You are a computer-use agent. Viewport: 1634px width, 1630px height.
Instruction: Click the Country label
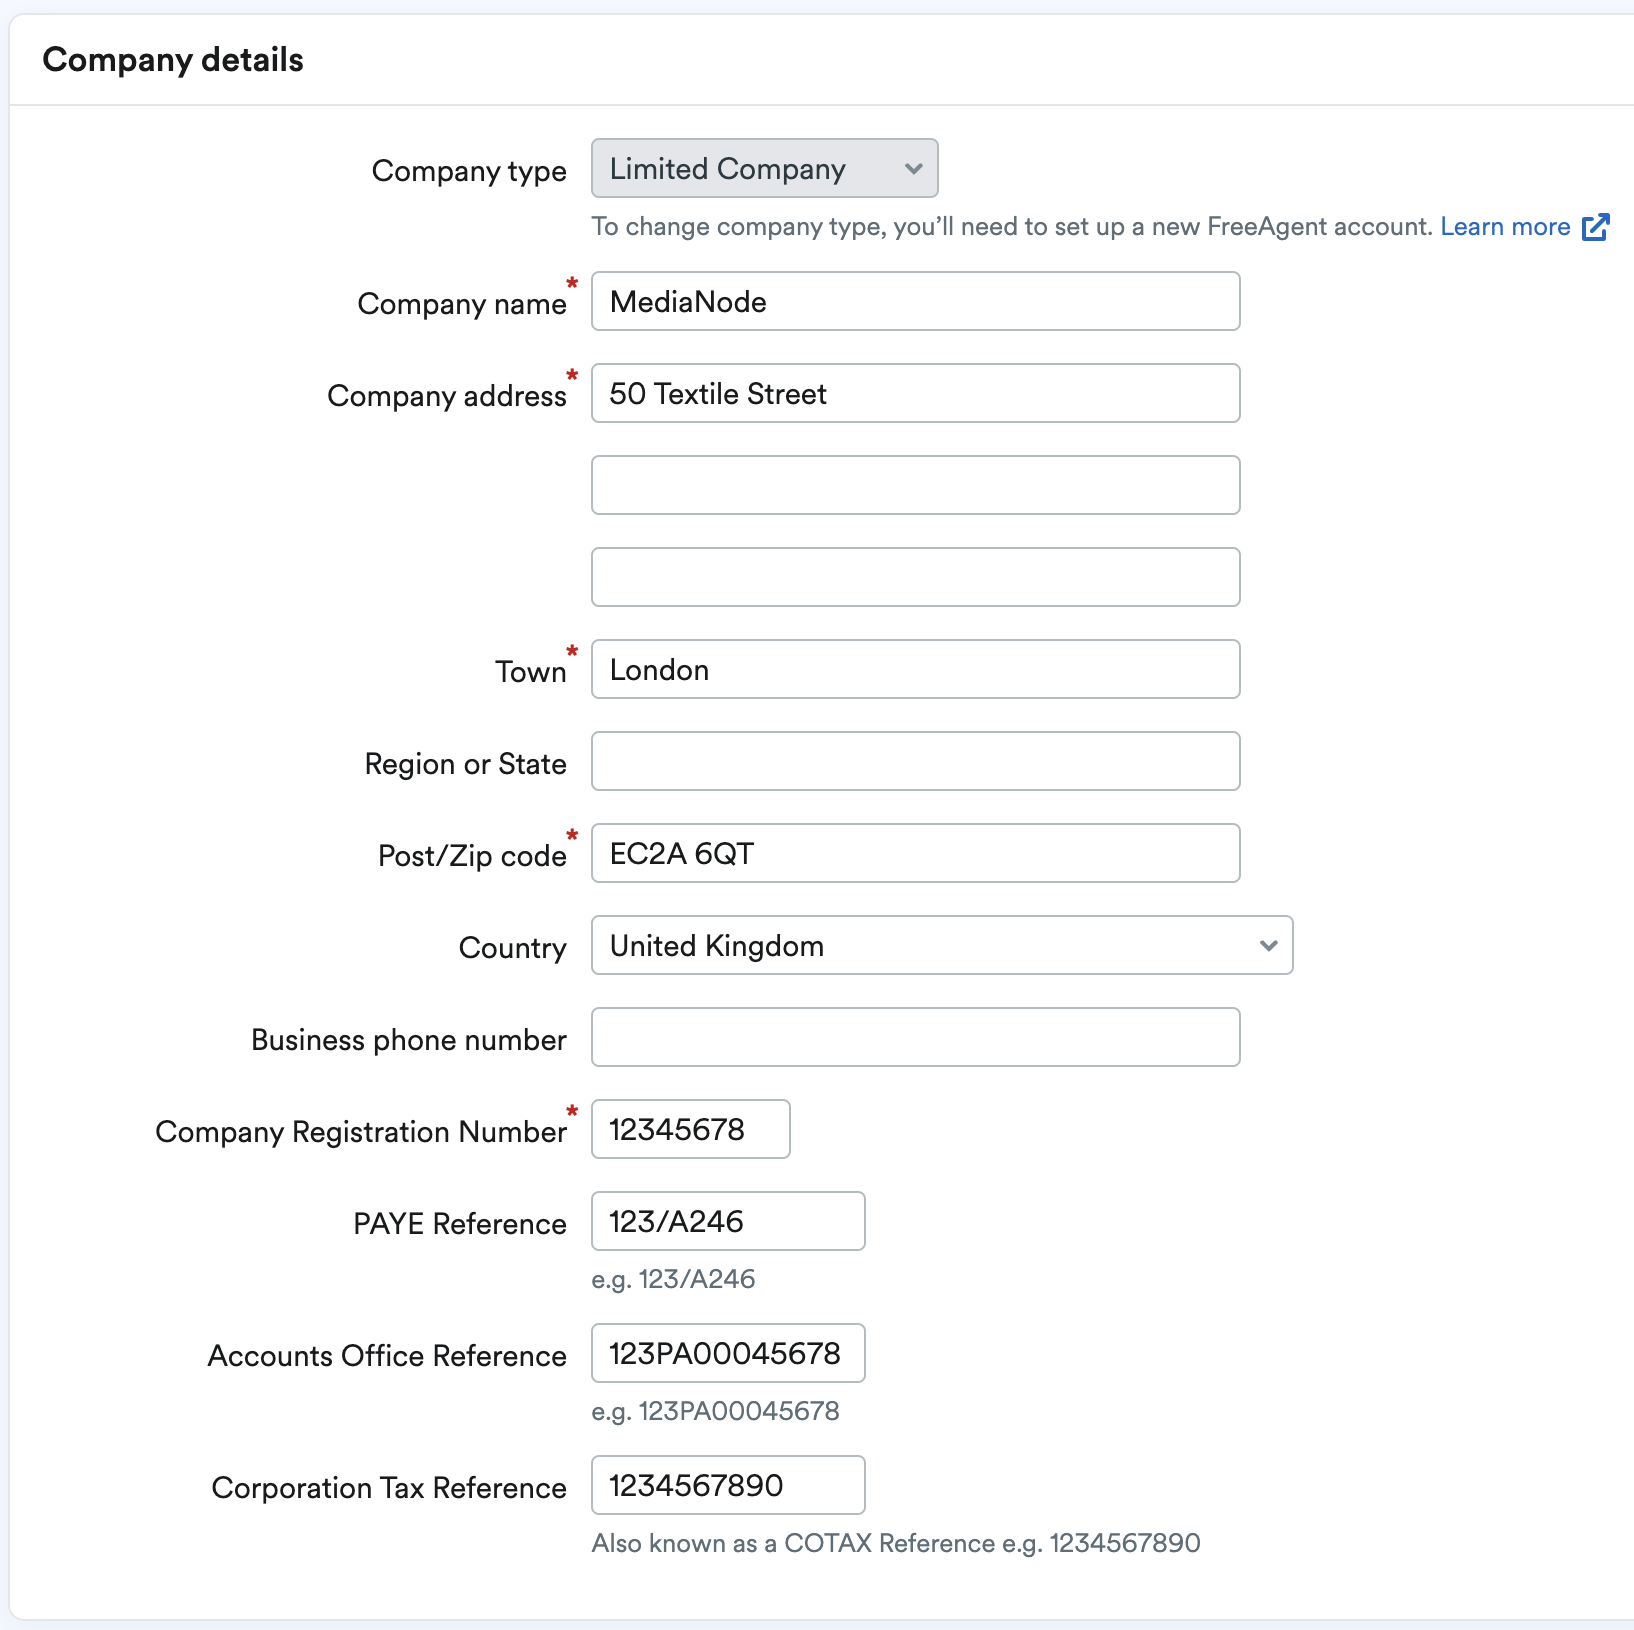(x=513, y=948)
